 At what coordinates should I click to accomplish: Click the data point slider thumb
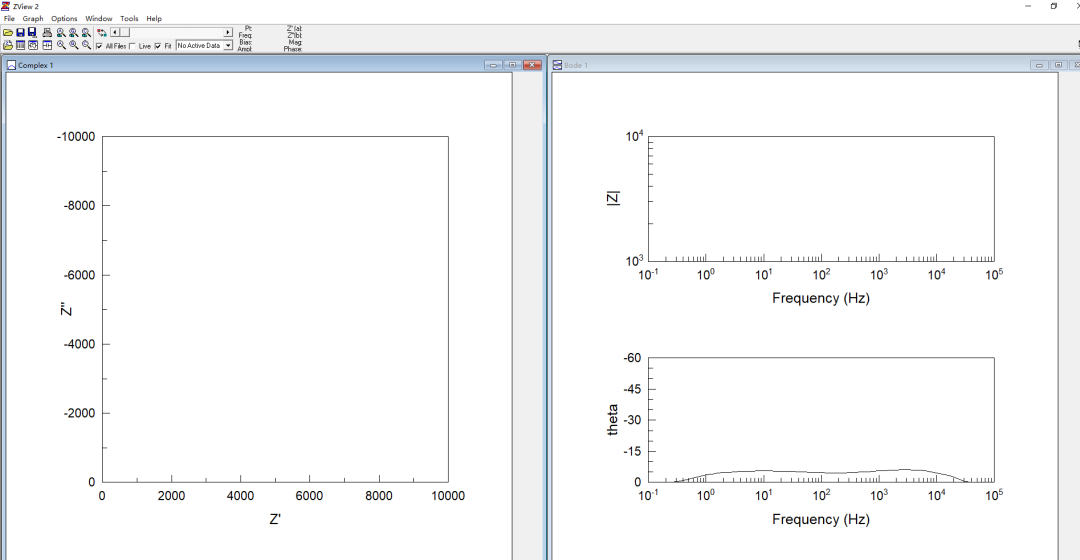[x=124, y=33]
